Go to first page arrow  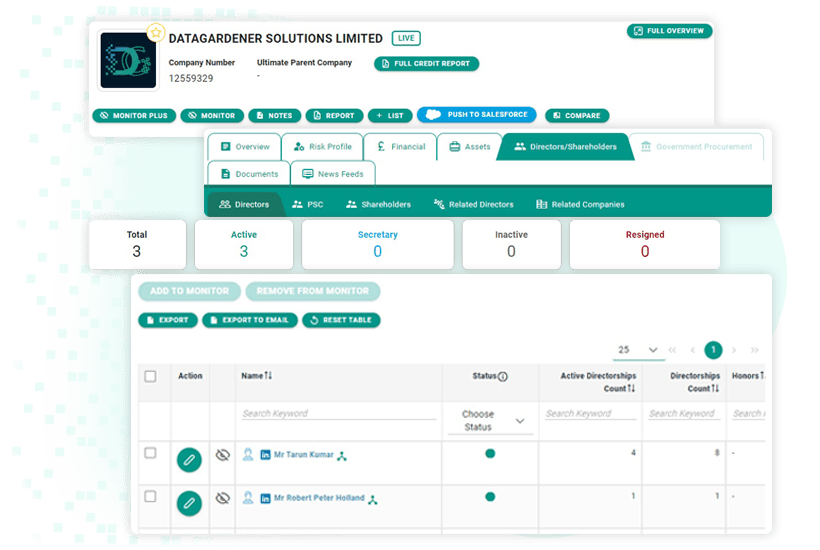[672, 350]
